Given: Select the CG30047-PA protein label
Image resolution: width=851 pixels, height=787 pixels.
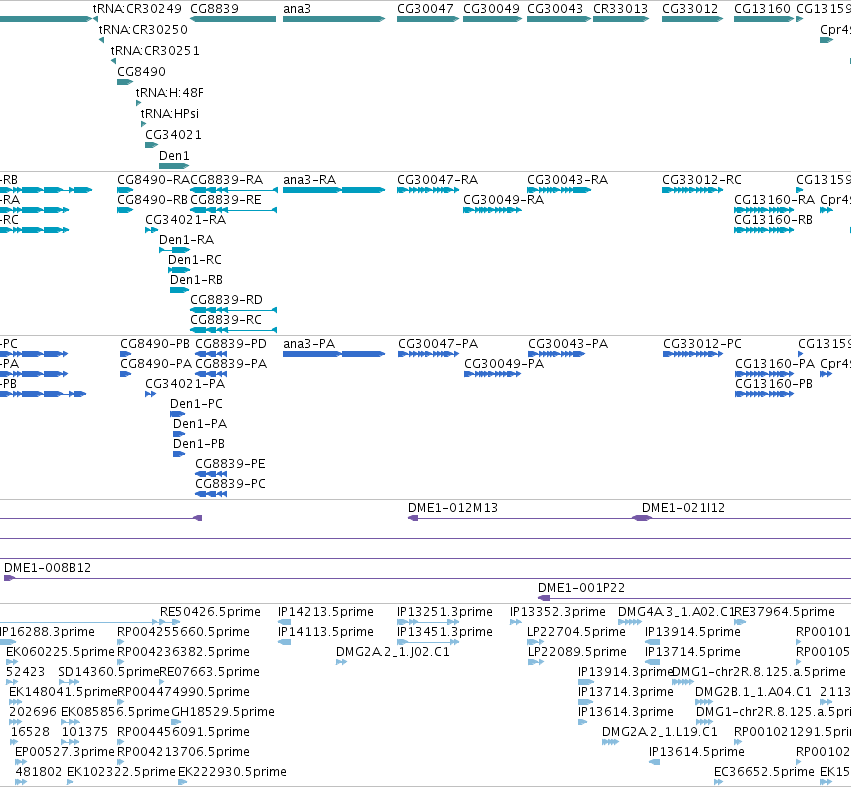Looking at the screenshot, I should [438, 344].
